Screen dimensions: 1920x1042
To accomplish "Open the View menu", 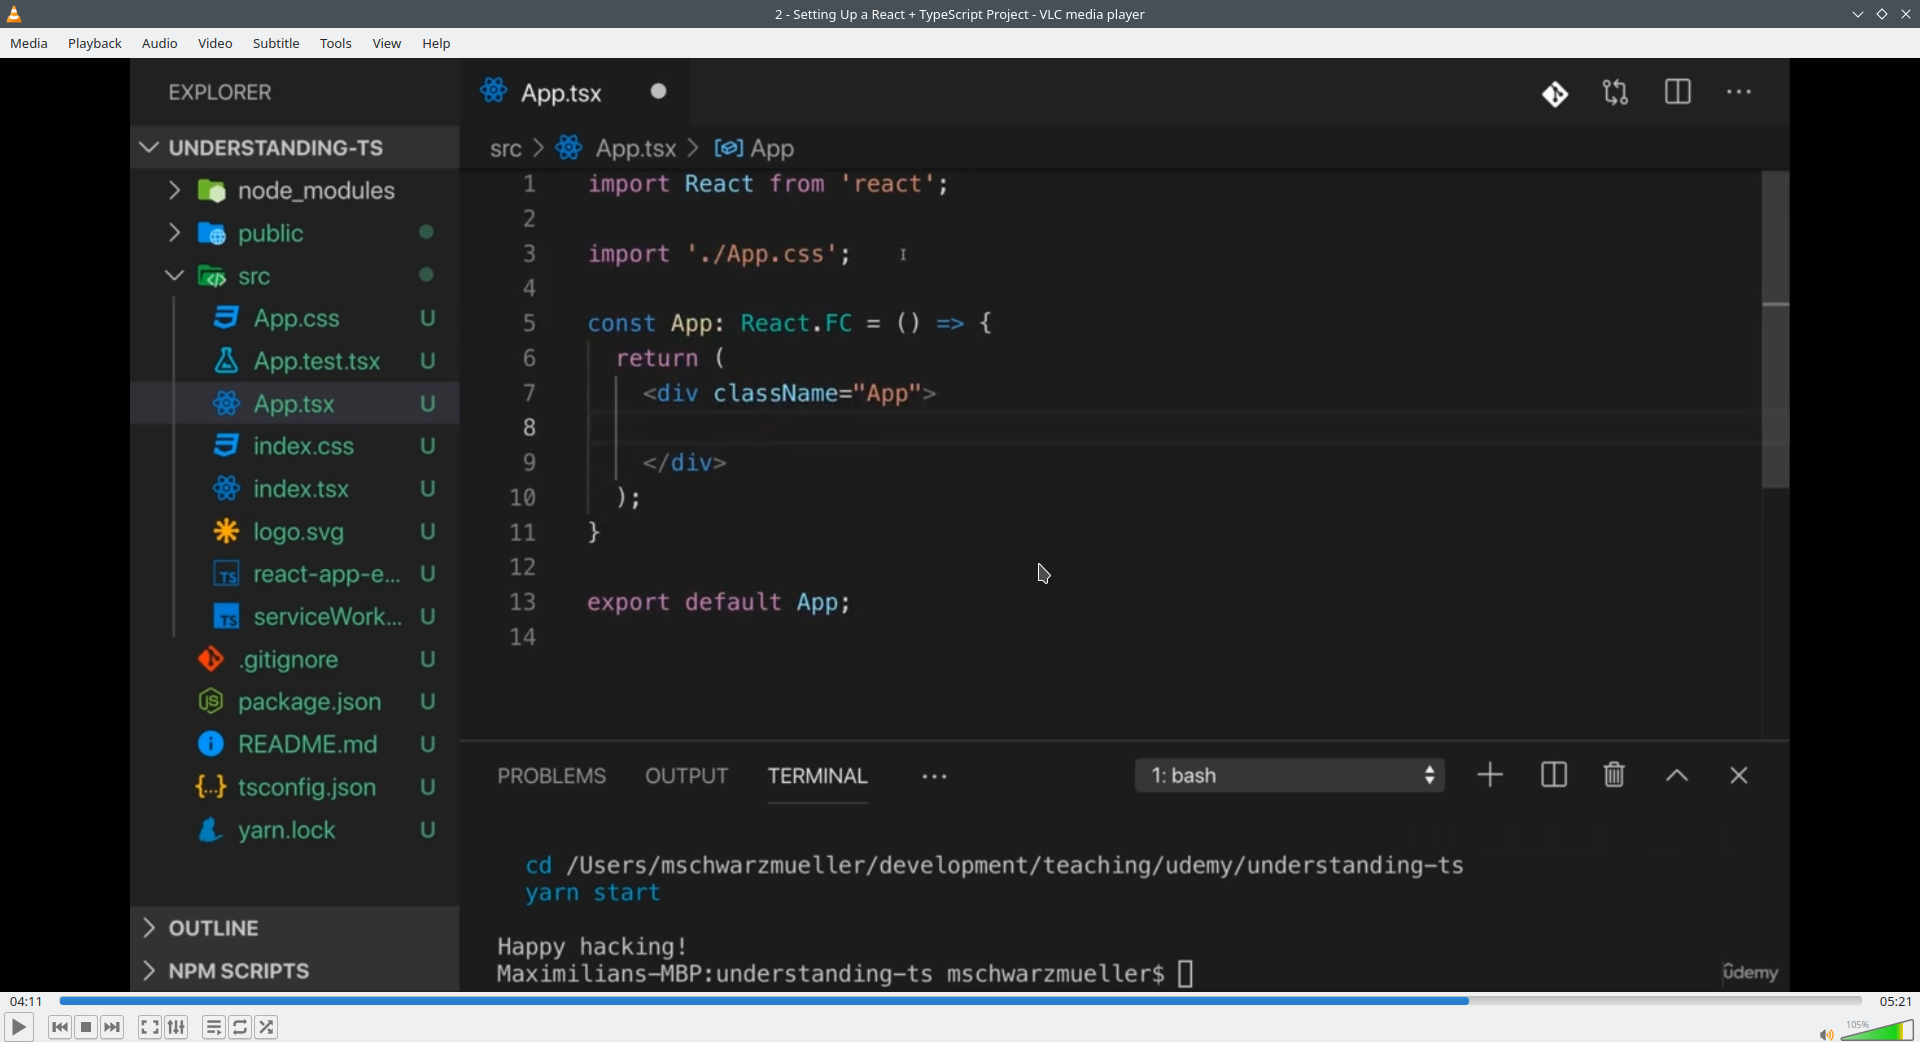I will (387, 43).
